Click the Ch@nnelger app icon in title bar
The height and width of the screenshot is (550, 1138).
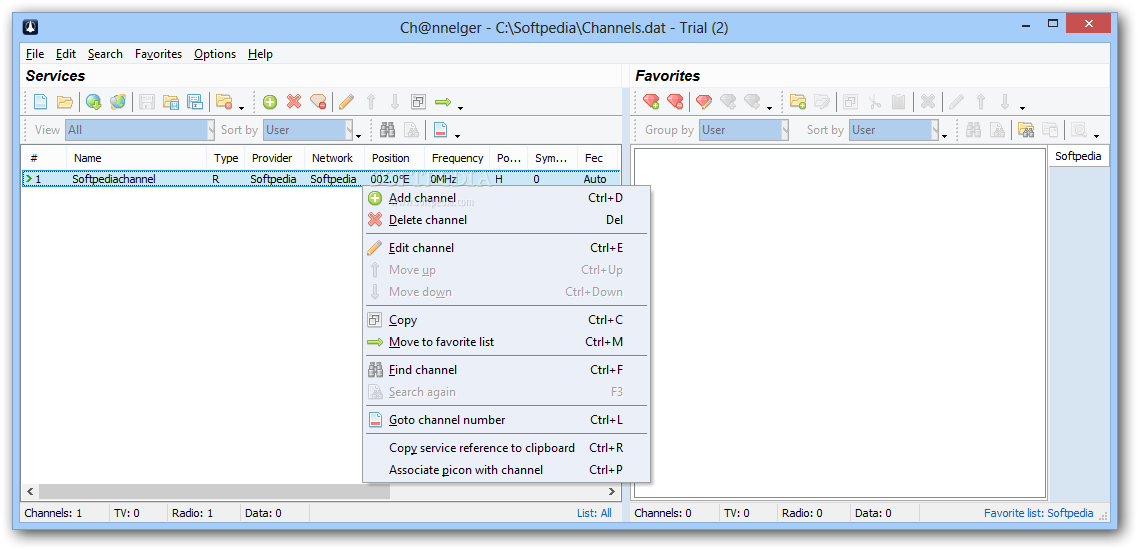(30, 28)
